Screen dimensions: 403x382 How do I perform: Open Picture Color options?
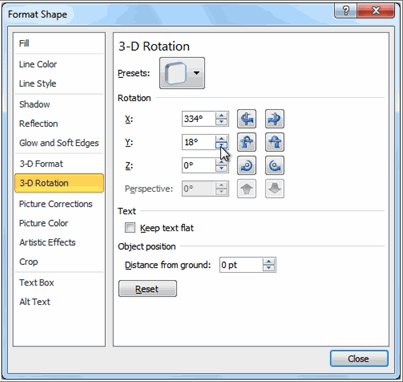click(x=43, y=223)
